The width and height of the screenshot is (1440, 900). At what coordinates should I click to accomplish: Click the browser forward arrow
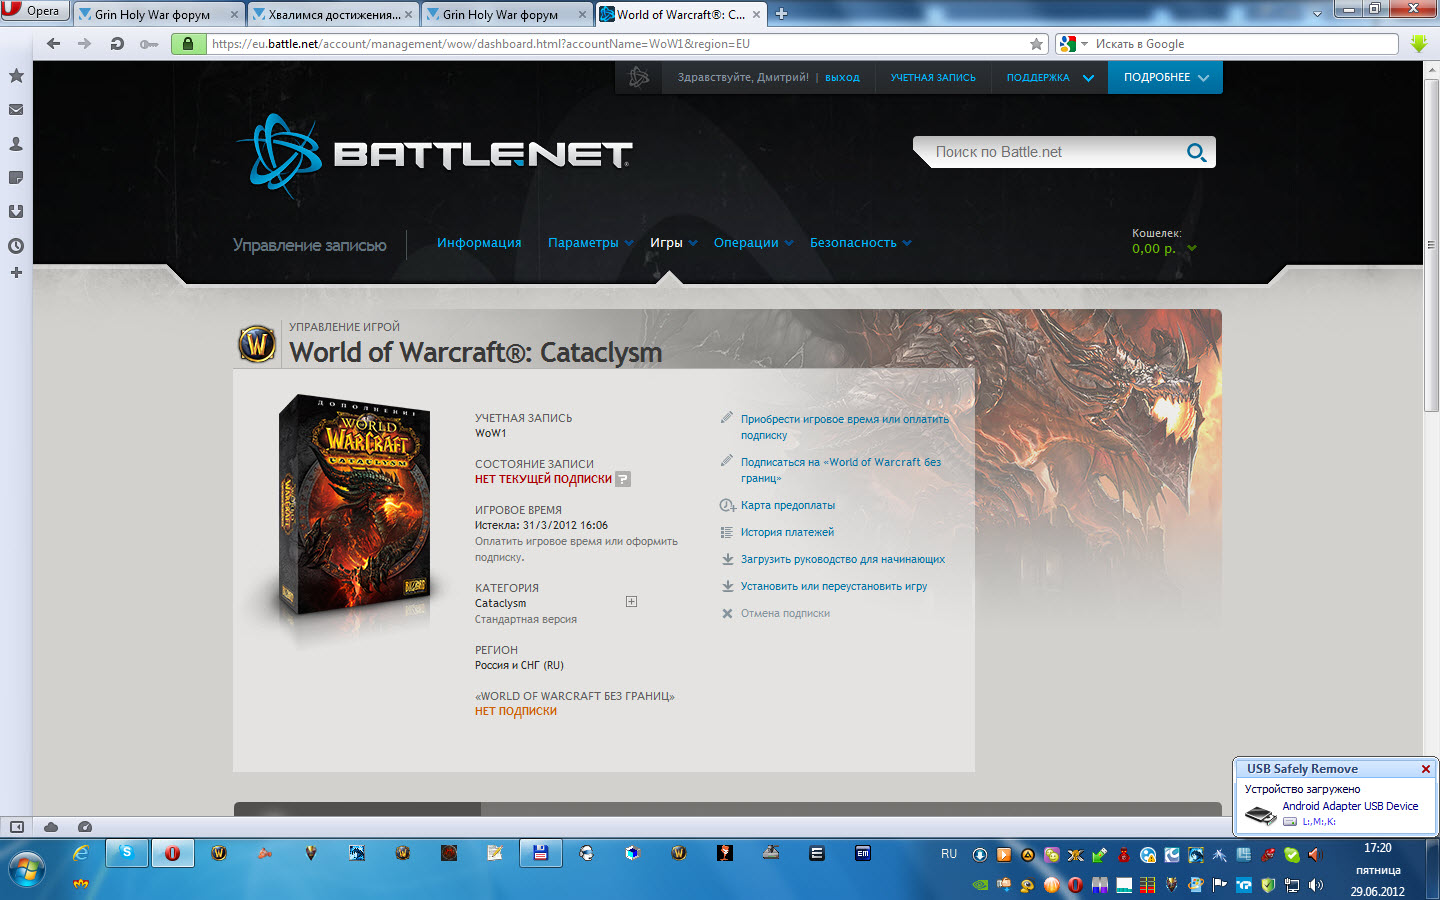(85, 44)
